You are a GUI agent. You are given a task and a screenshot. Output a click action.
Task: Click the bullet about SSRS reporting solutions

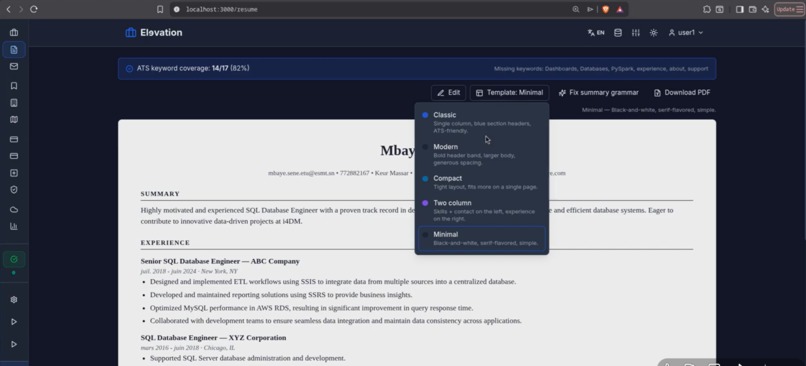(x=281, y=295)
